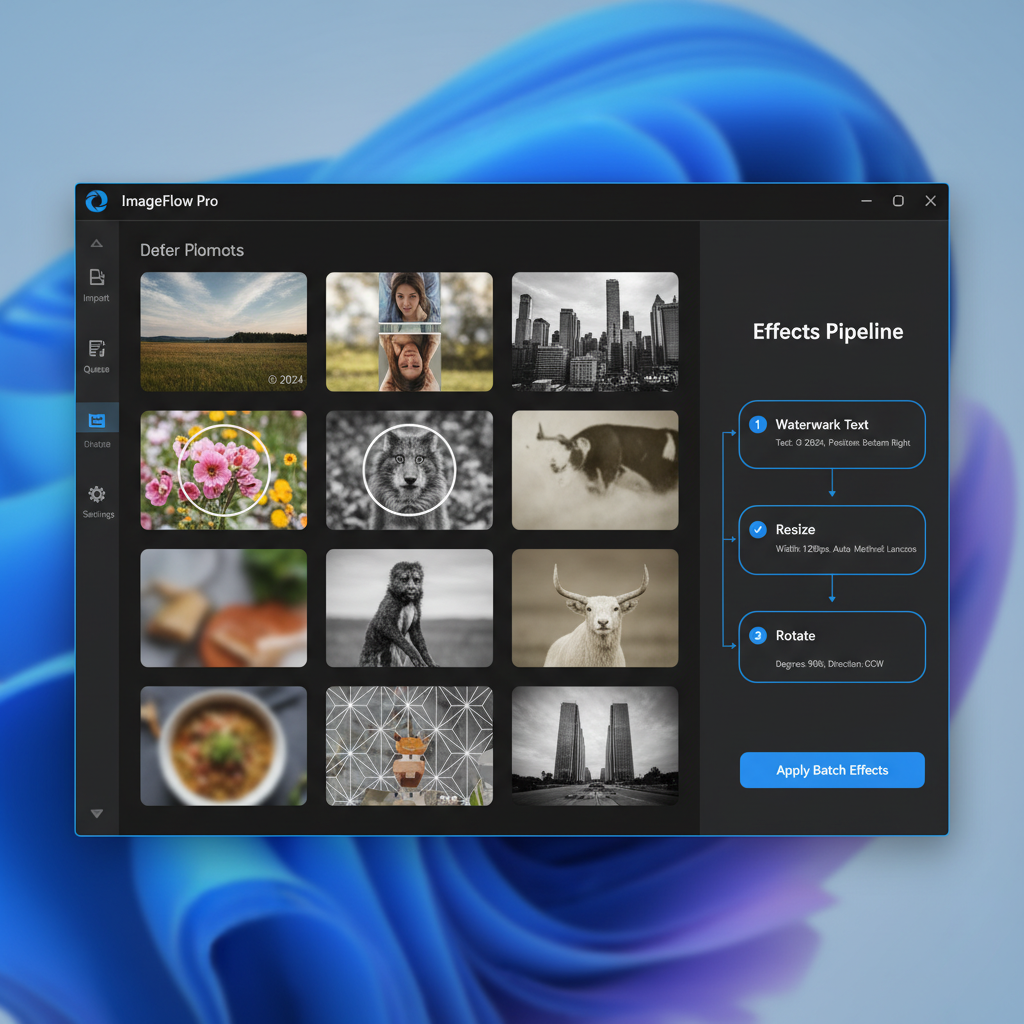Open the Batch processing sidebar icon
Image resolution: width=1024 pixels, height=1024 pixels.
click(96, 423)
